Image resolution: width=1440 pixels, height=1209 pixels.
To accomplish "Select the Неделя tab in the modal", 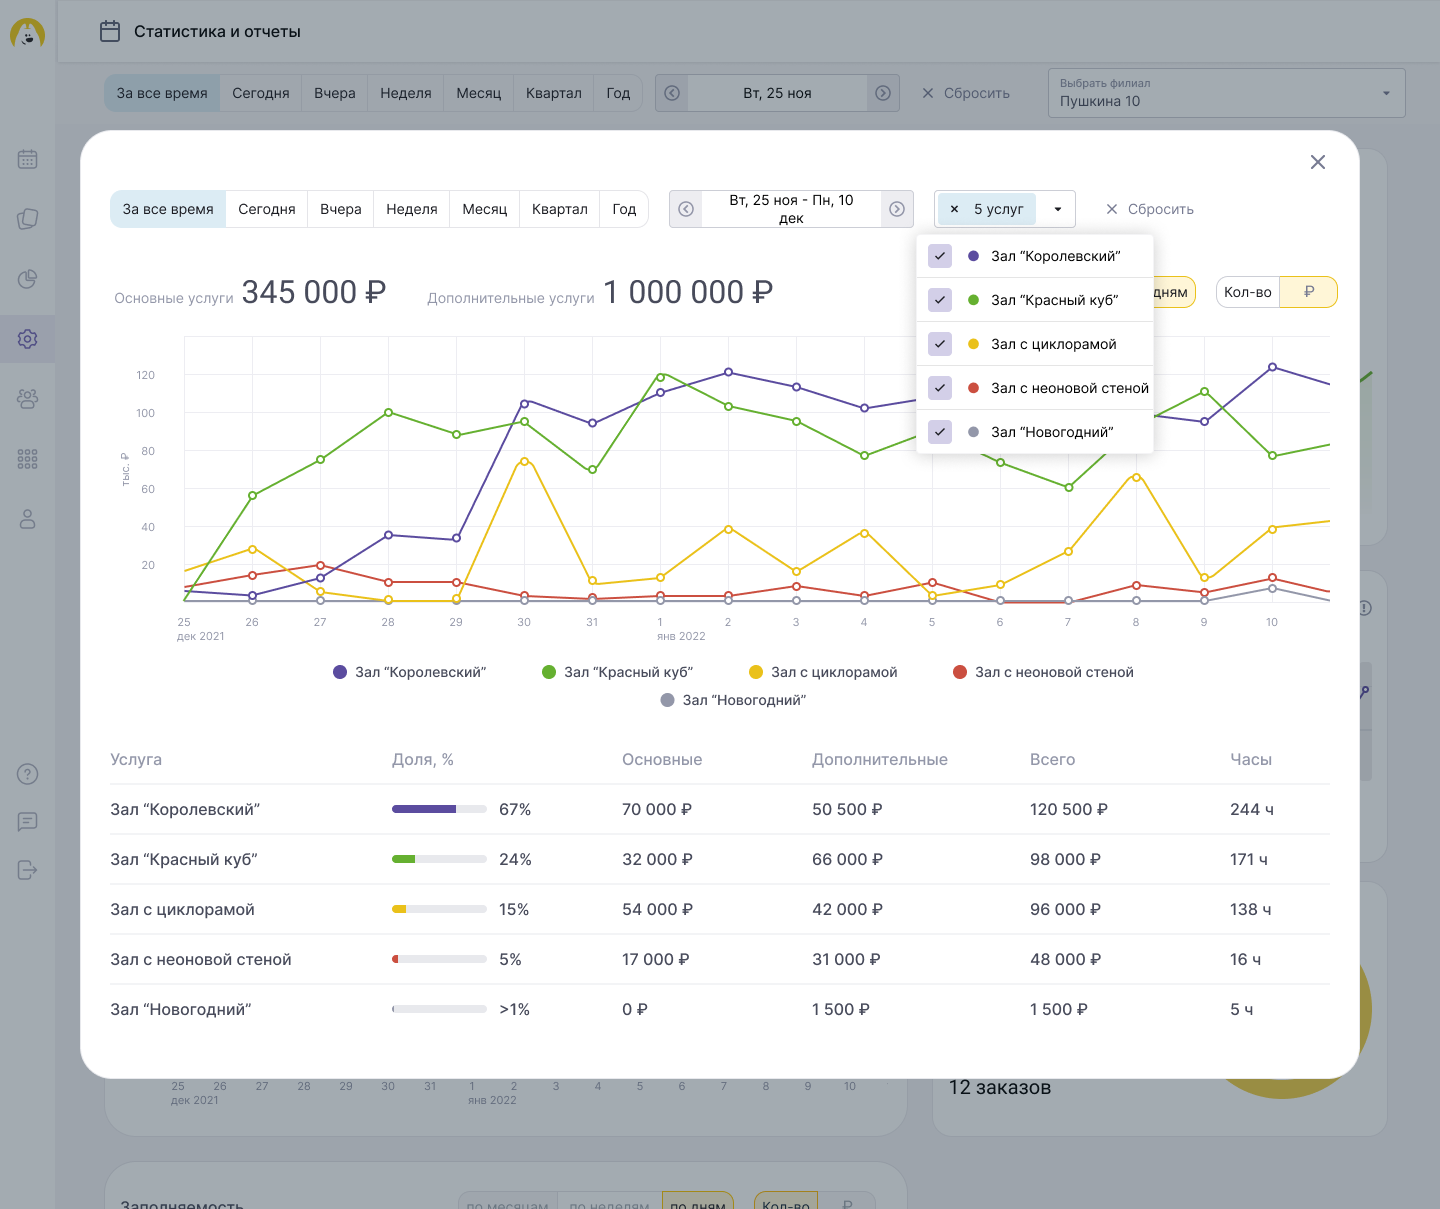I will pos(412,209).
